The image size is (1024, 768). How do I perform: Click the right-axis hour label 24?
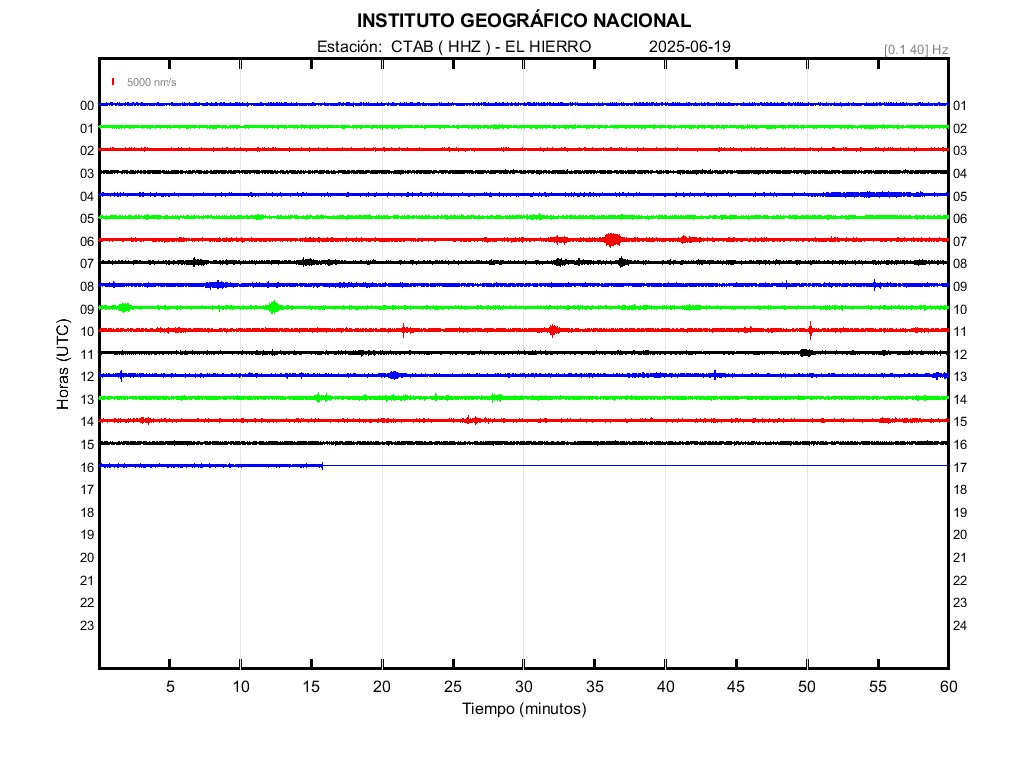(960, 626)
